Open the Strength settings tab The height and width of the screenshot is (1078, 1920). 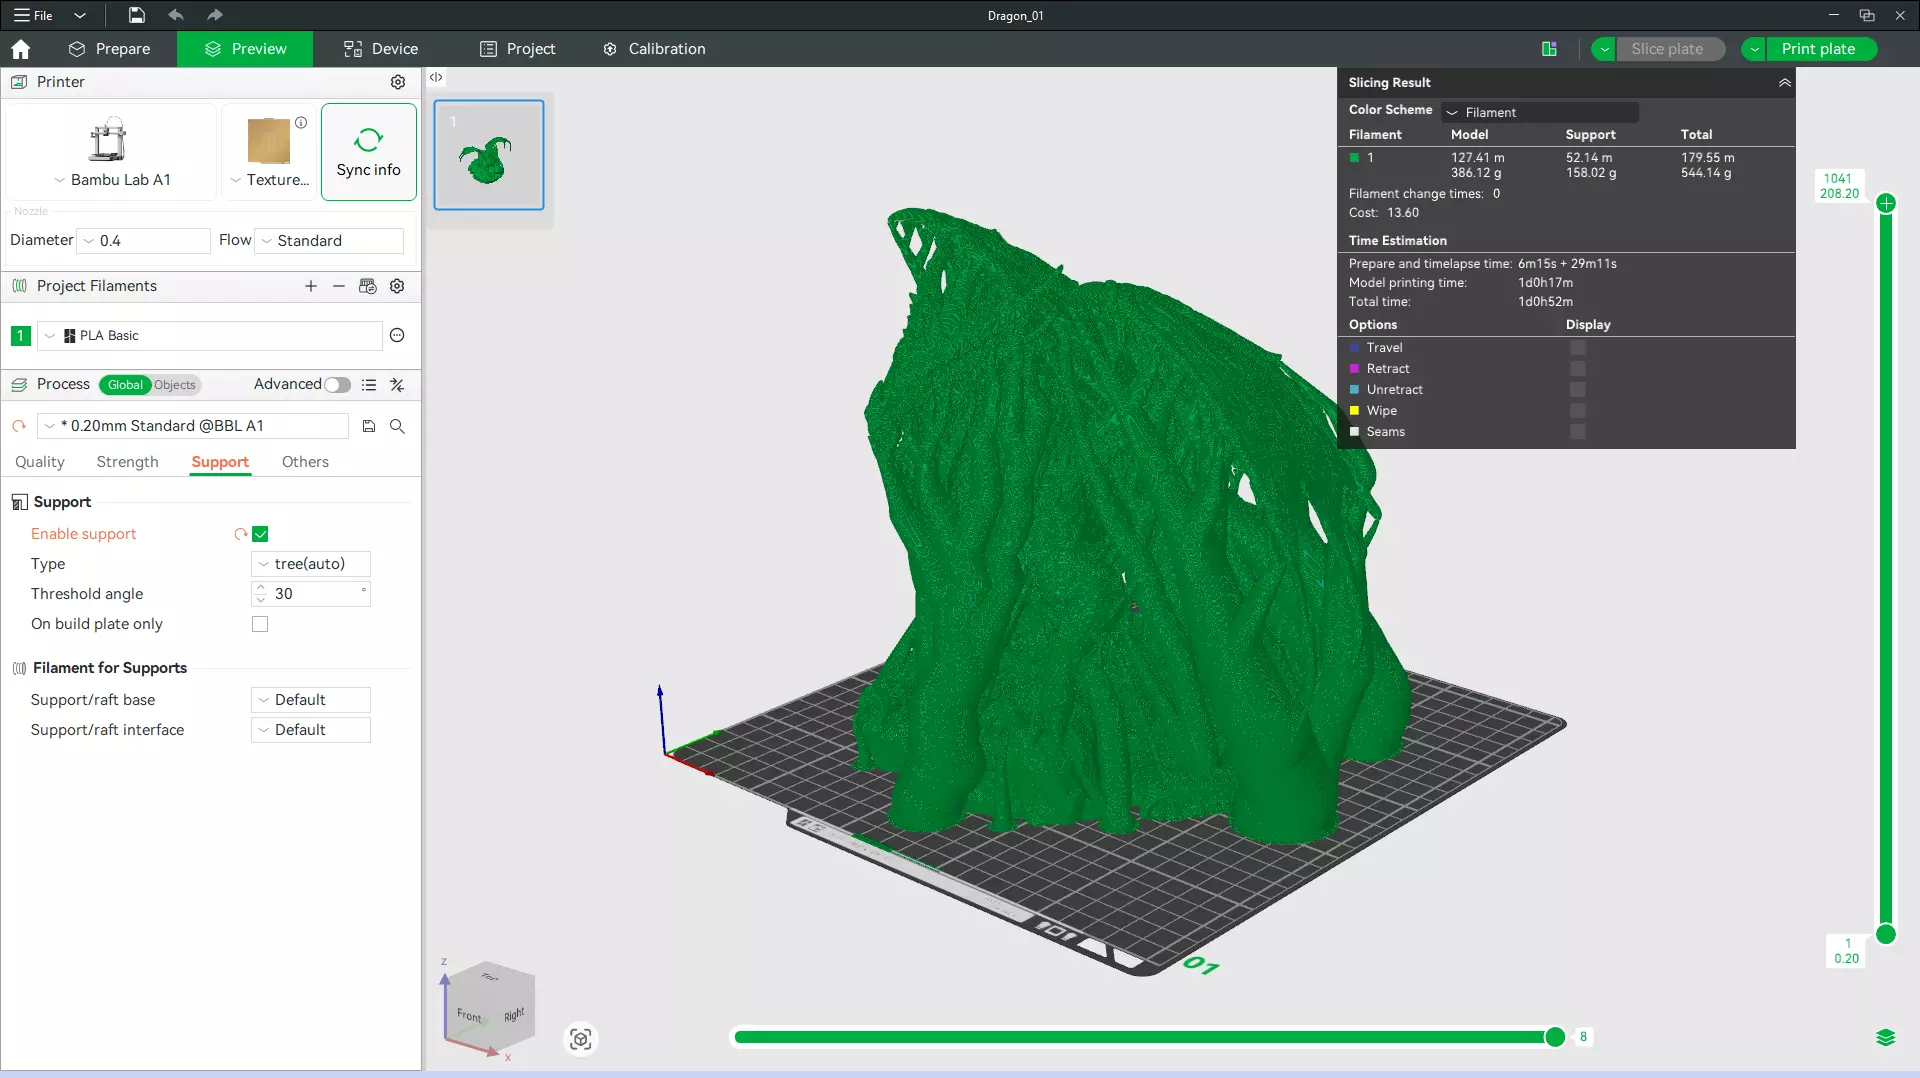pyautogui.click(x=128, y=462)
